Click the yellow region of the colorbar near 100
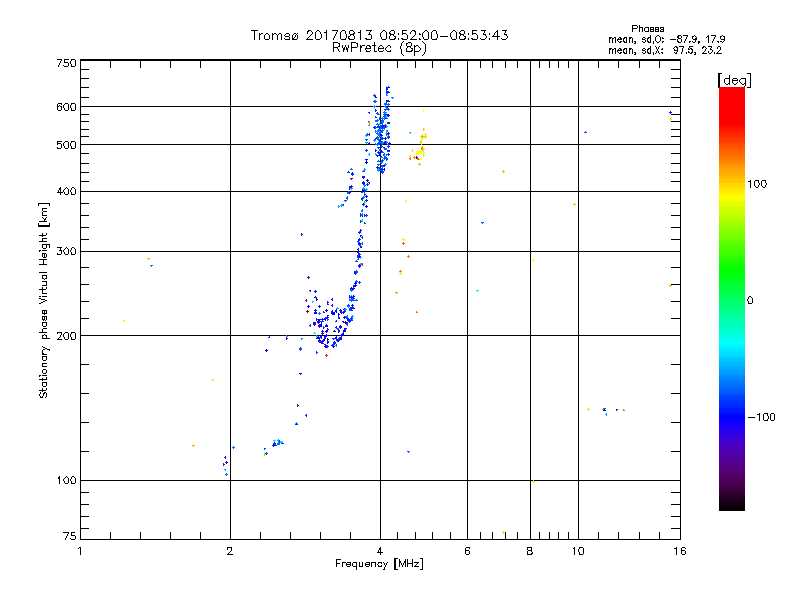800x600 pixels. (732, 194)
